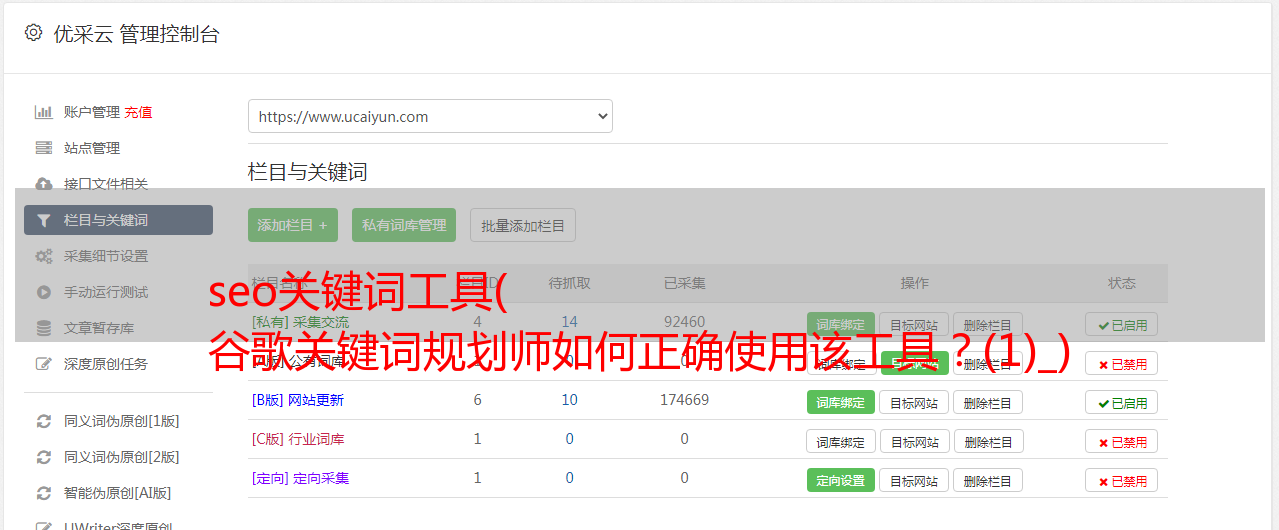
Task: Click 目标网站 in the 定向采集 row
Action: pos(914,480)
